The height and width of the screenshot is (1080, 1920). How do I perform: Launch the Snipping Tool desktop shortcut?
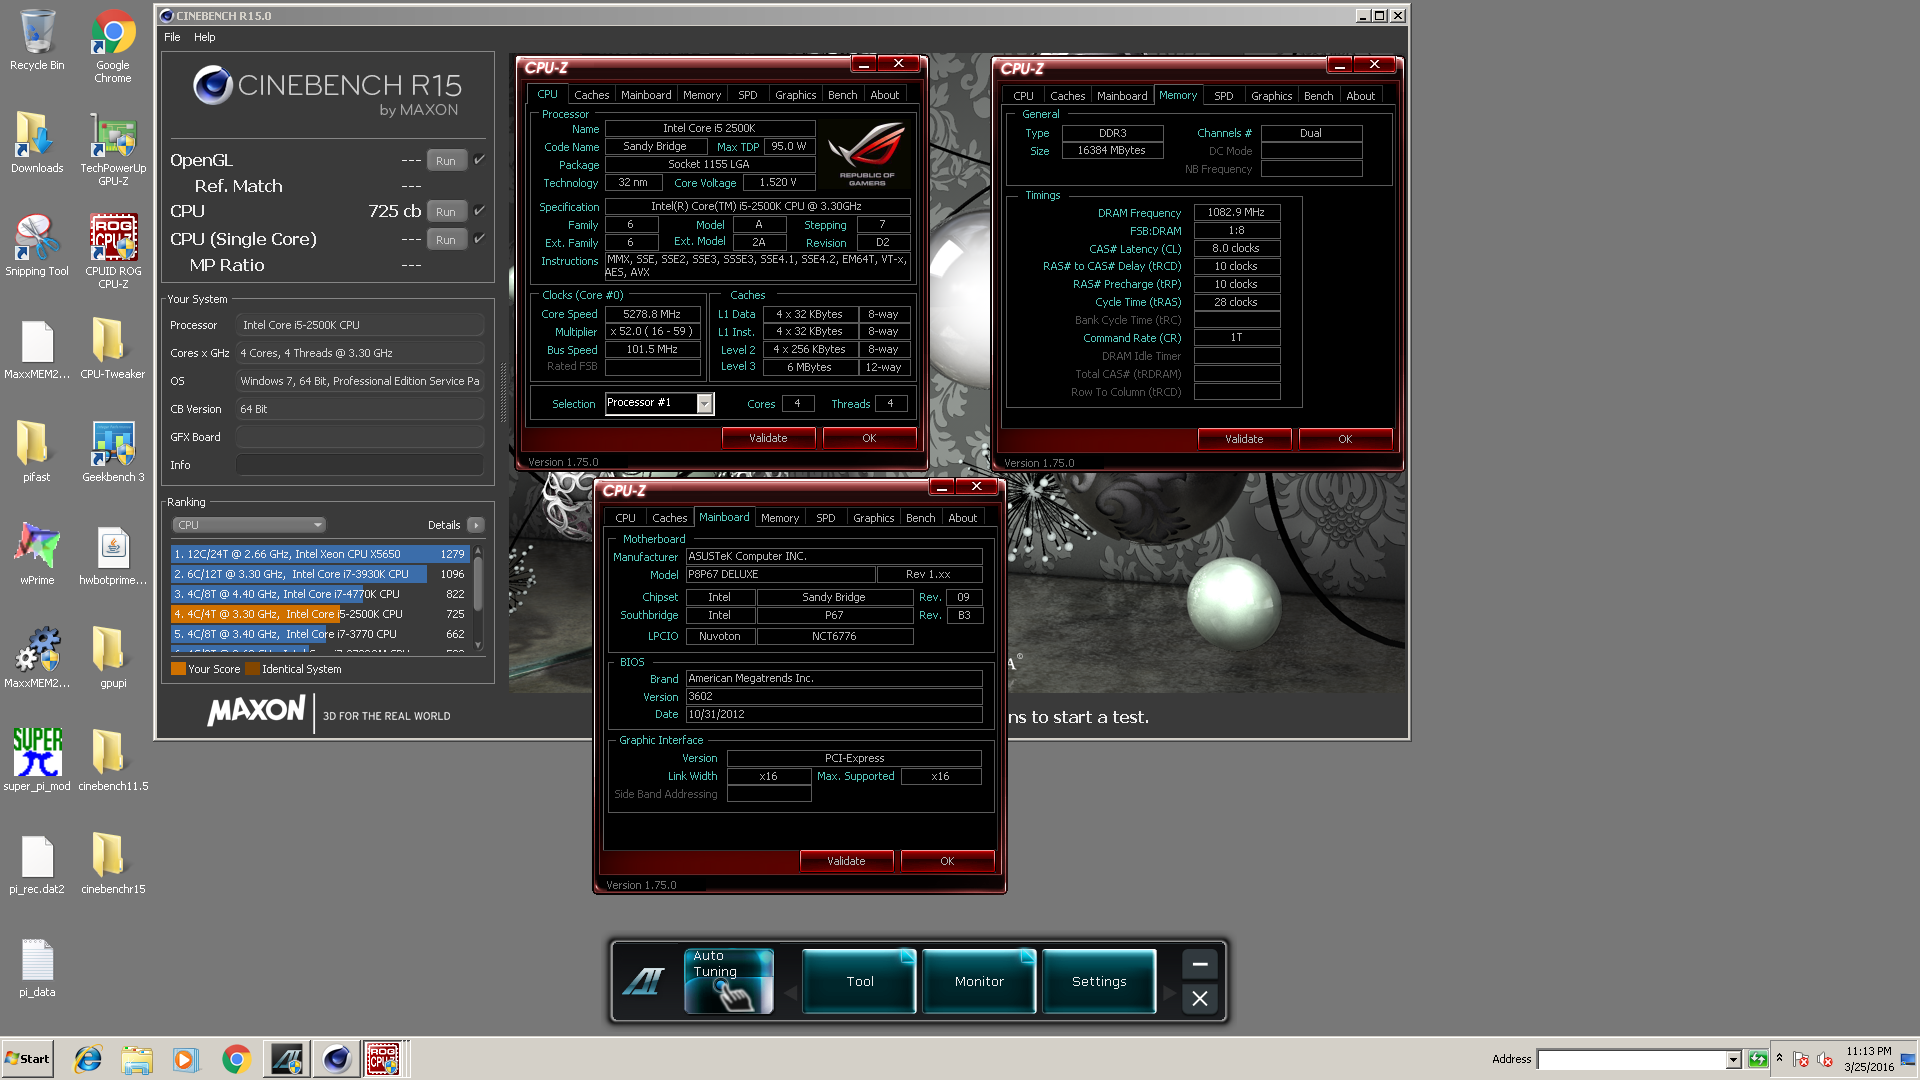[37, 246]
